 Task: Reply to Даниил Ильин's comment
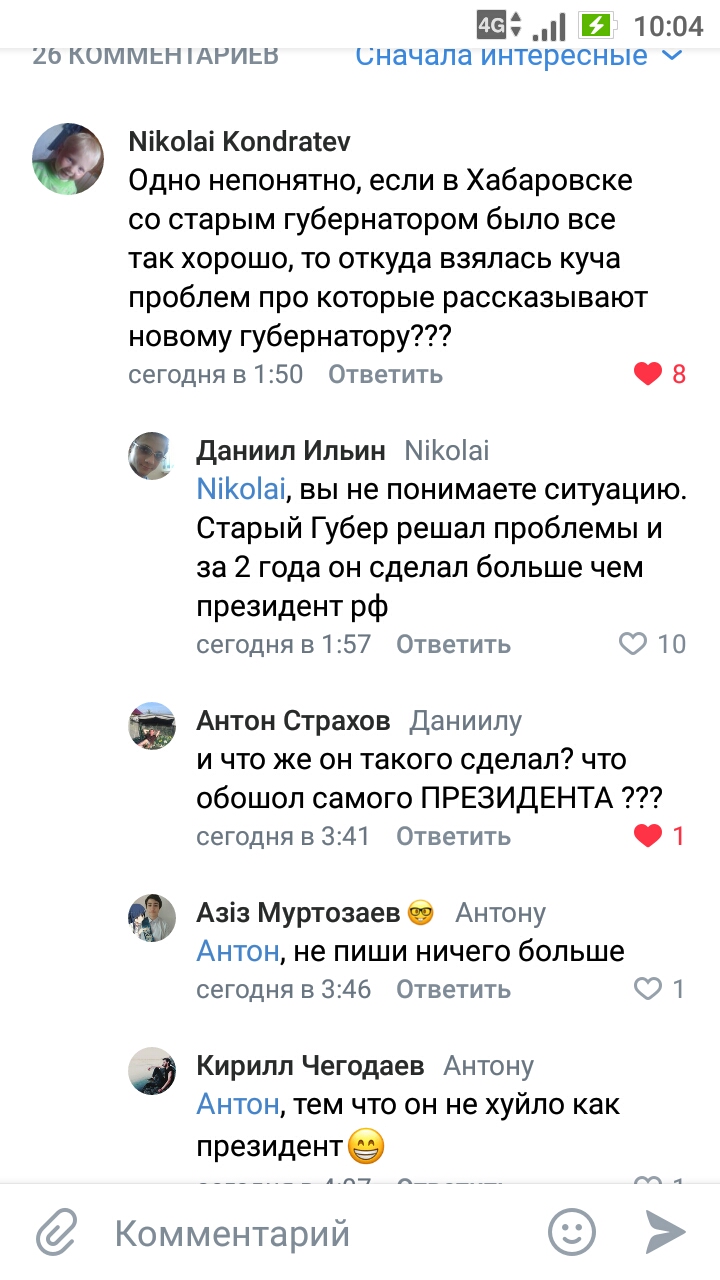pyautogui.click(x=453, y=644)
